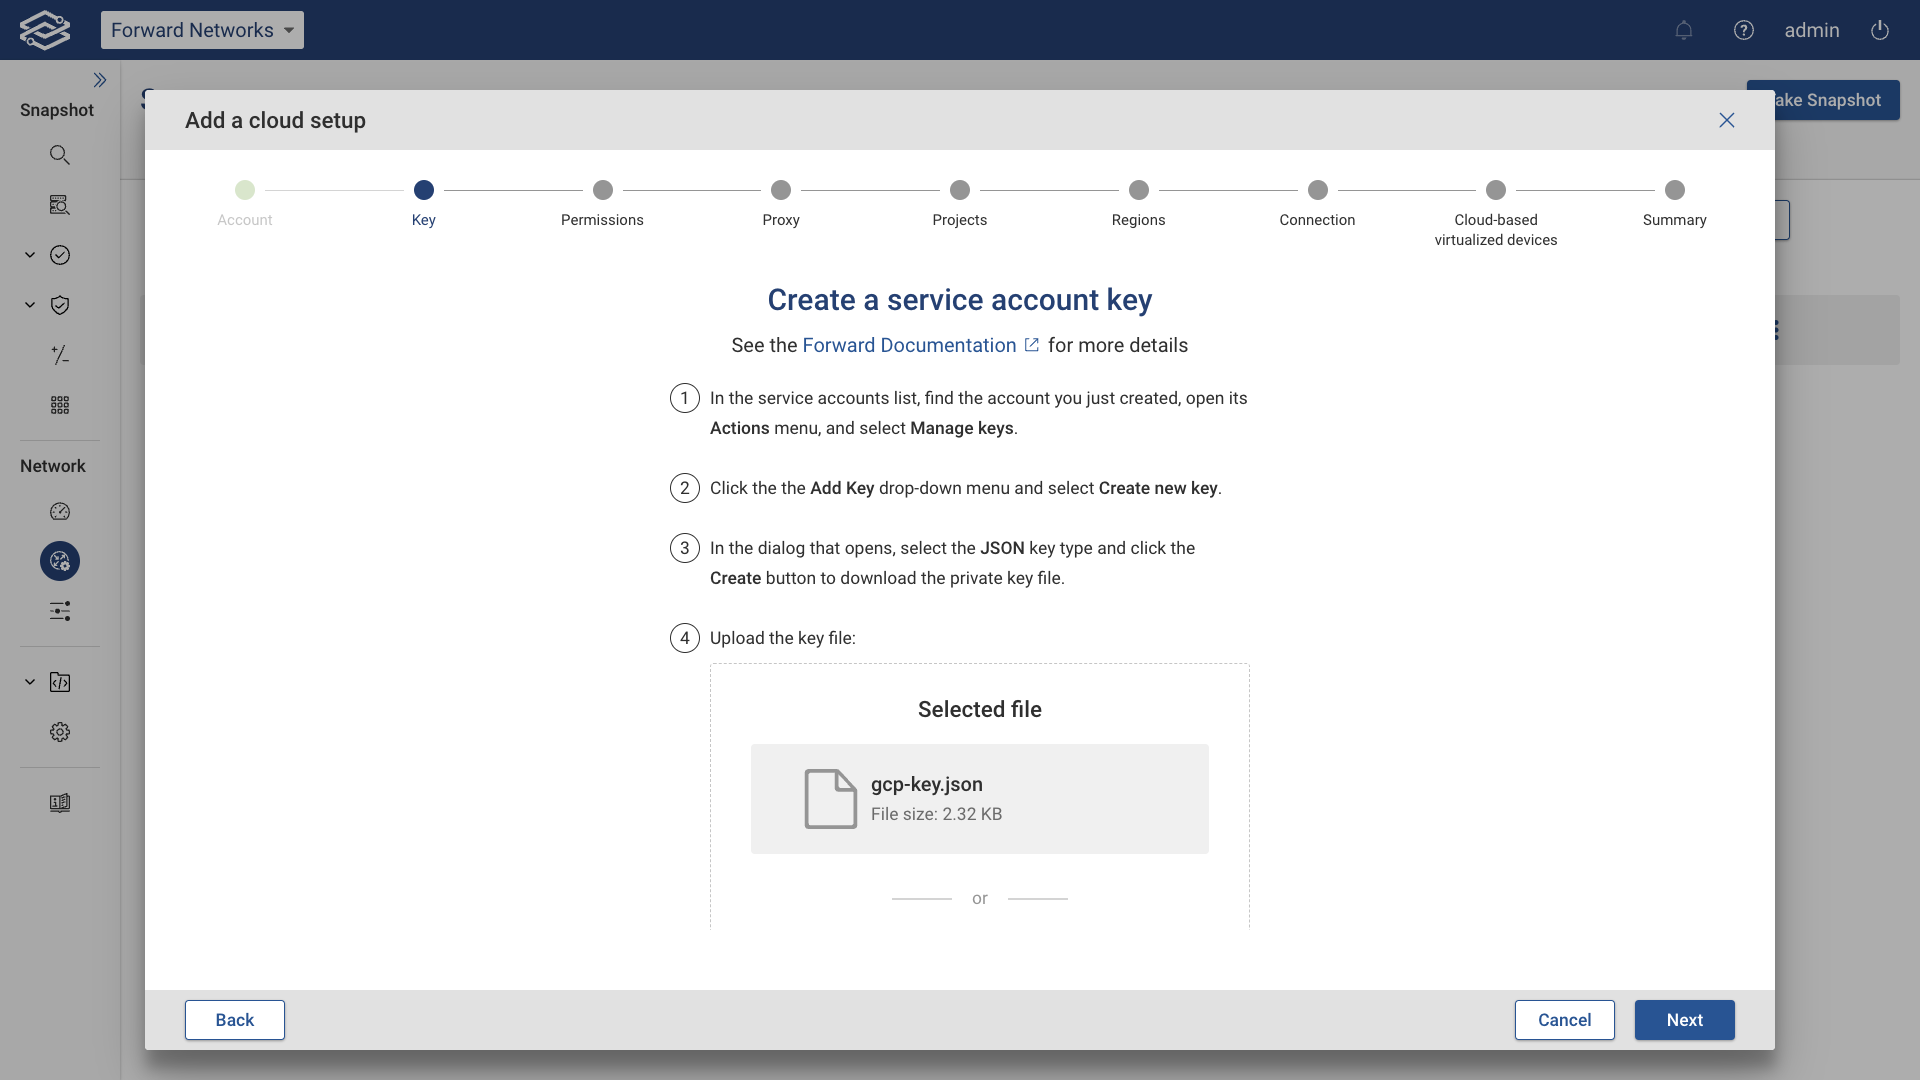The height and width of the screenshot is (1080, 1920).
Task: Open the network filter sliders icon
Action: click(60, 611)
